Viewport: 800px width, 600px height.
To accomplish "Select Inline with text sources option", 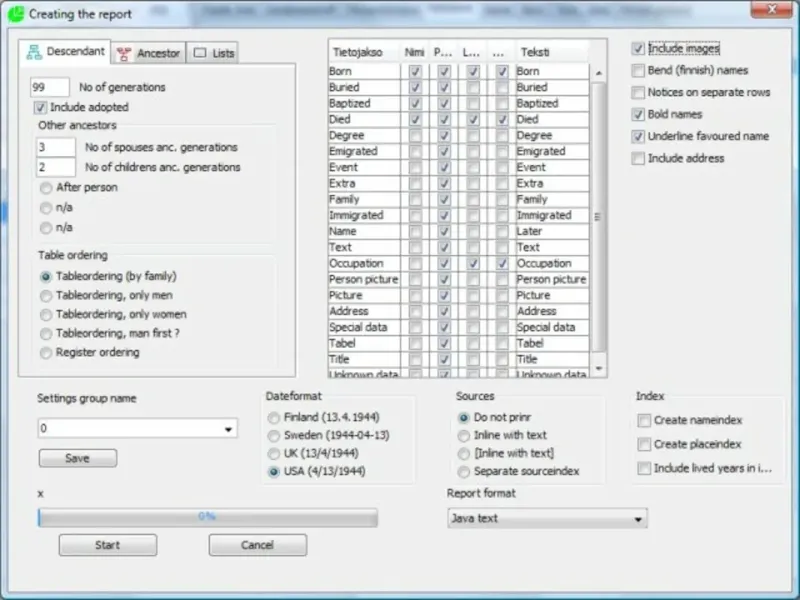I will click(x=464, y=436).
